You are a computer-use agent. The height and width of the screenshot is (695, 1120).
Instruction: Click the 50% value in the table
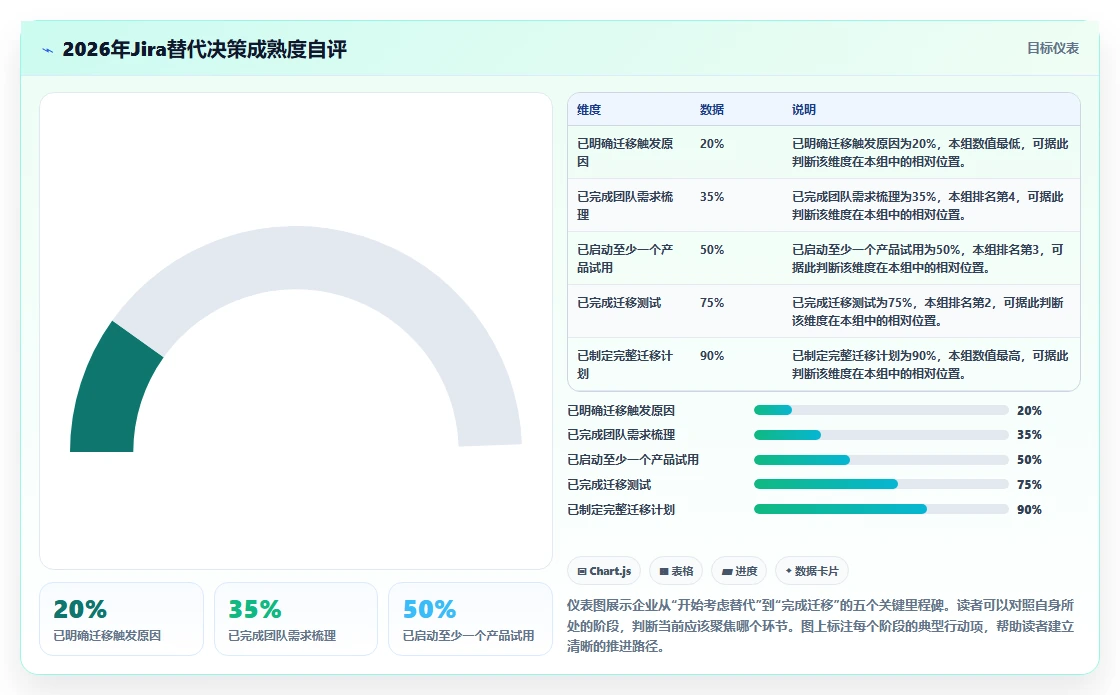click(x=712, y=249)
